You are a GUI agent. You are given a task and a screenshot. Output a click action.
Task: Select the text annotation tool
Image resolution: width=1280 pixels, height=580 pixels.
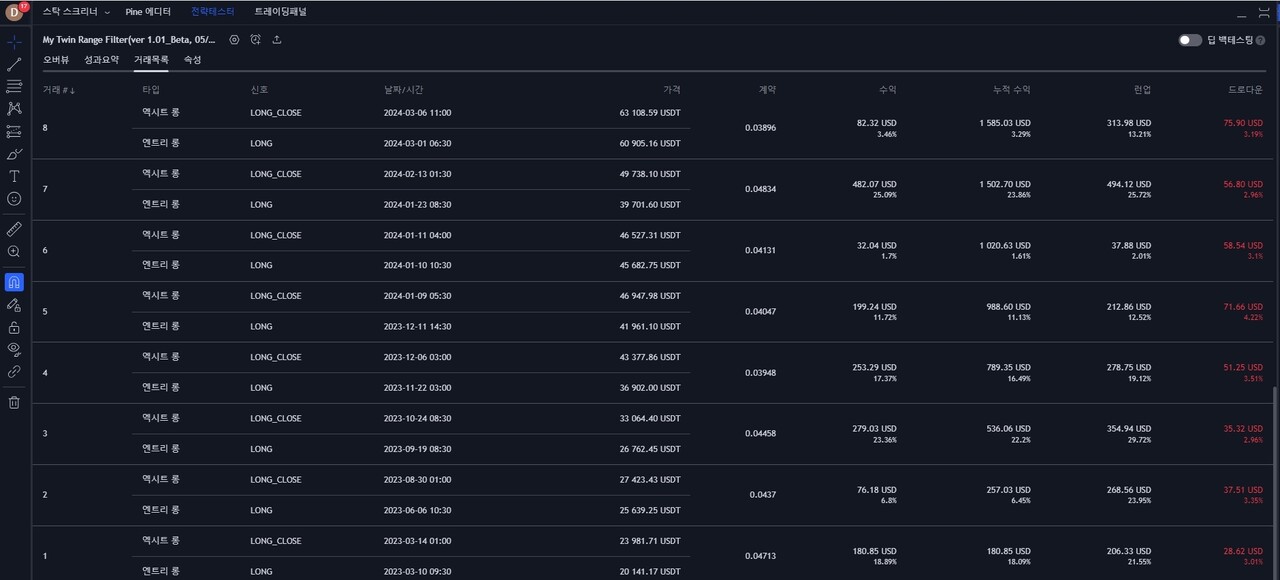pyautogui.click(x=14, y=176)
